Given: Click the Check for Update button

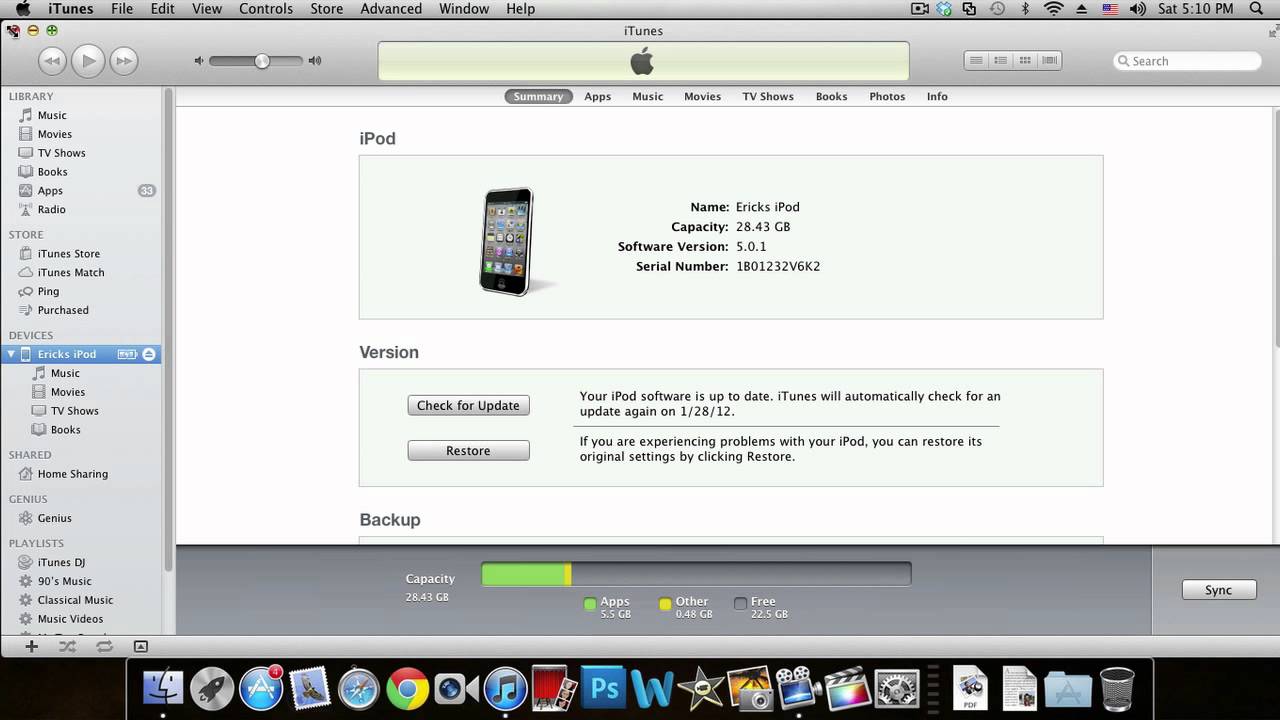Looking at the screenshot, I should [468, 405].
